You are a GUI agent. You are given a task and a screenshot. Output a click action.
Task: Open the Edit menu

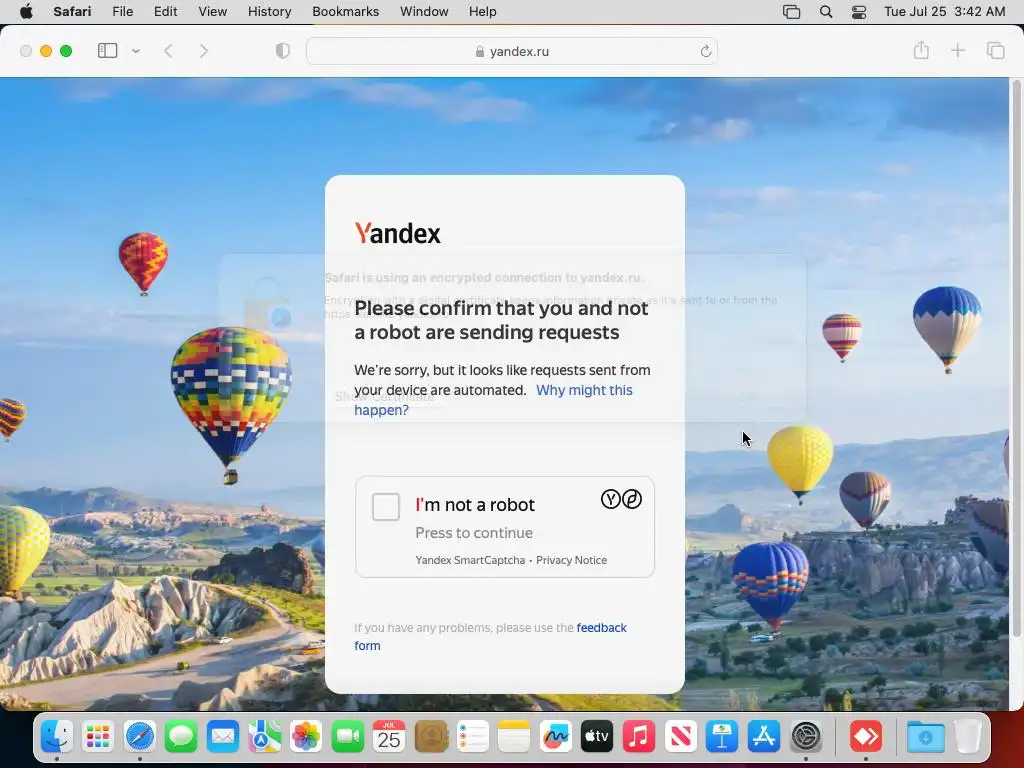[165, 12]
